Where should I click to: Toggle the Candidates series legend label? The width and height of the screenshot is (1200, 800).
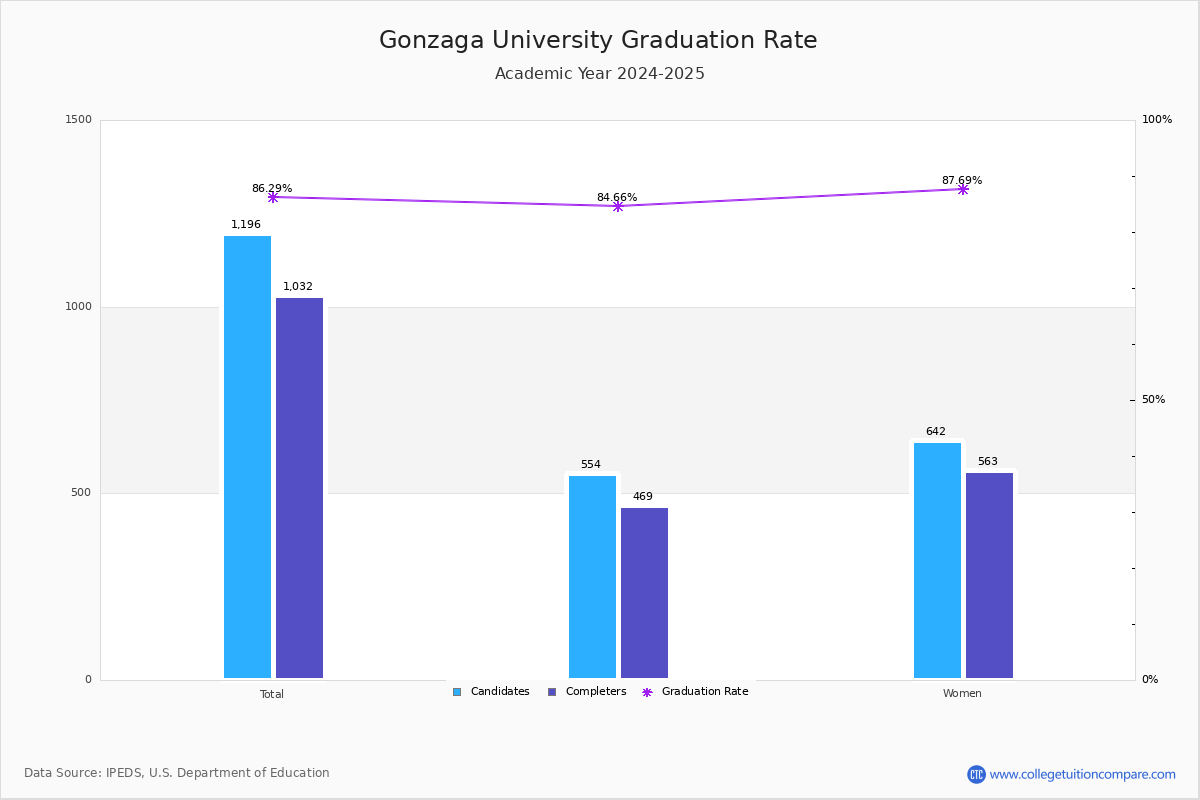click(x=500, y=692)
